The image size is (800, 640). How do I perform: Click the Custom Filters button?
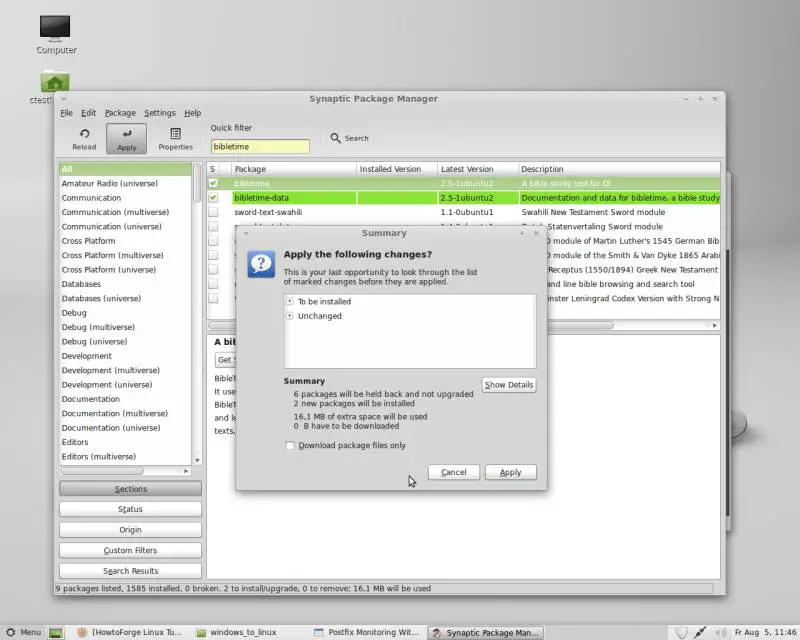pos(131,550)
